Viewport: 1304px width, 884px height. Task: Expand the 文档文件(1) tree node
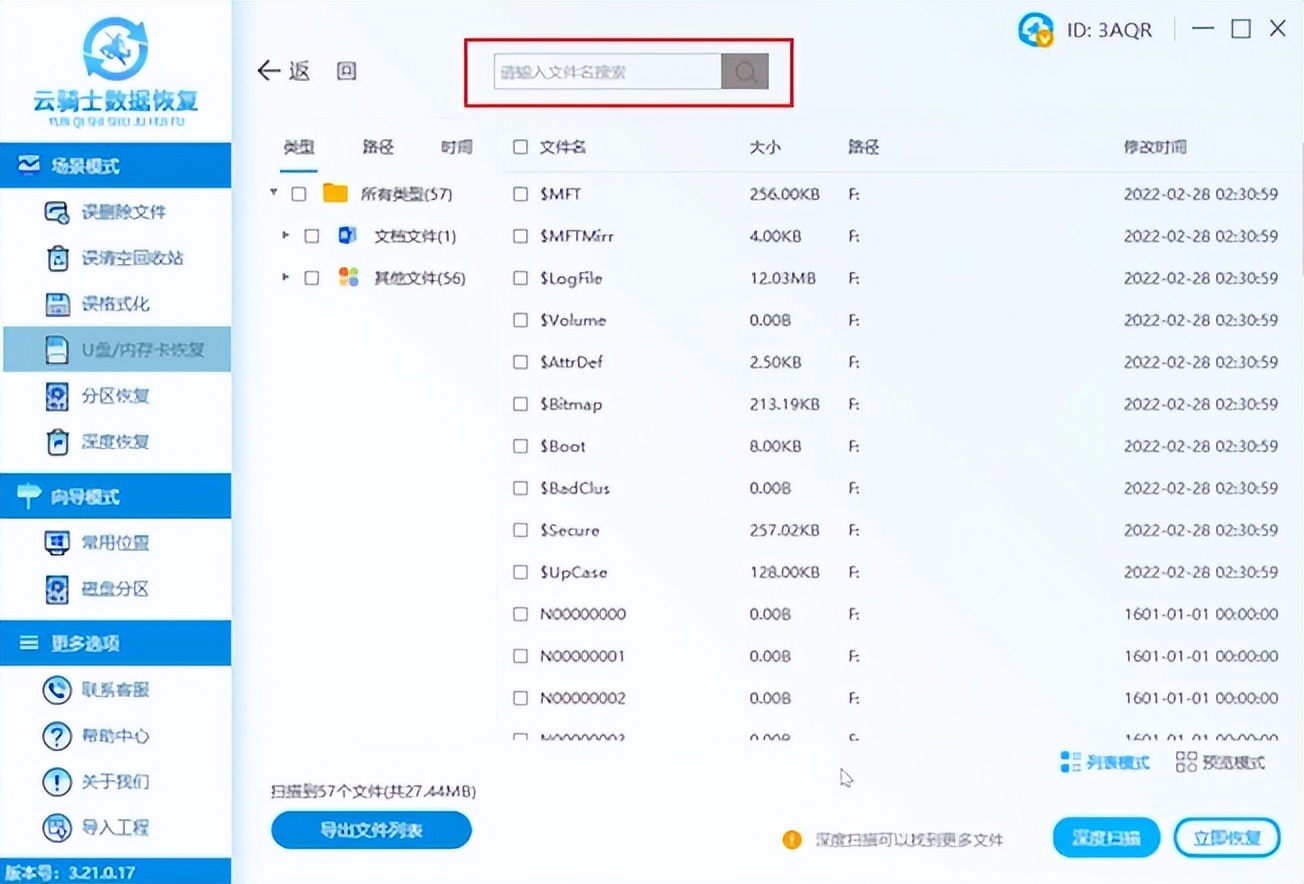(284, 236)
